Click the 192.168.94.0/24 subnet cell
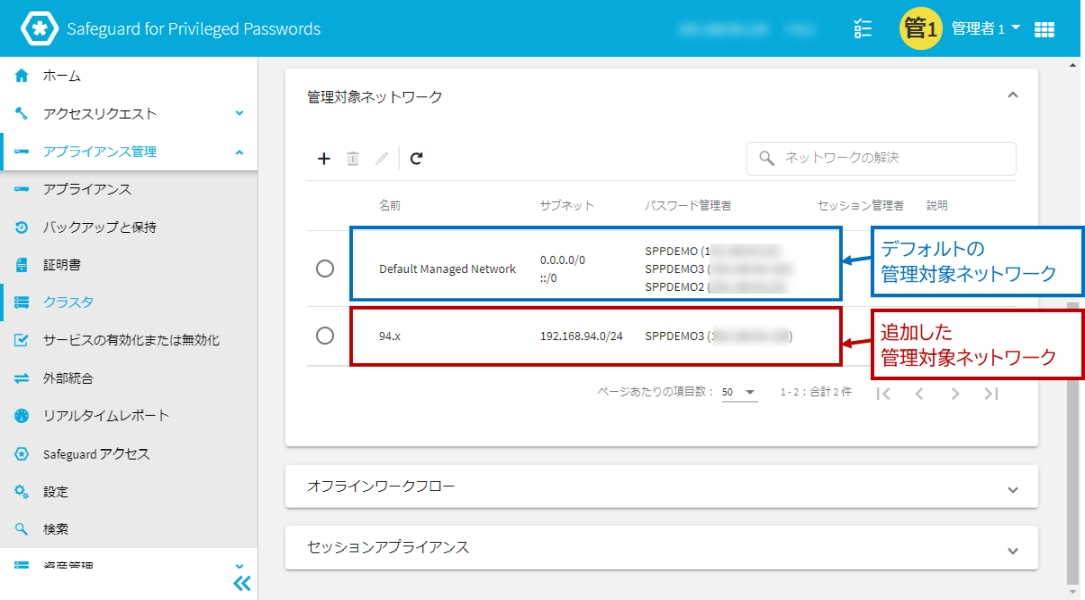This screenshot has height=600, width=1085. (x=581, y=336)
